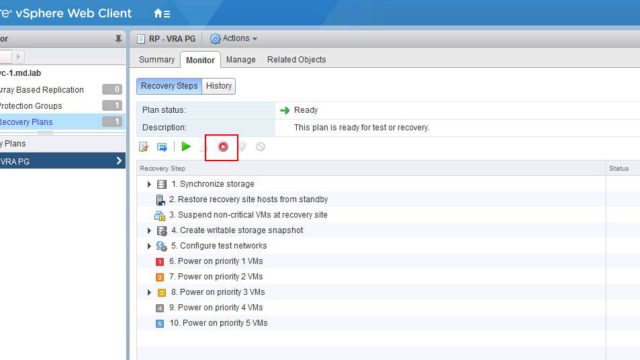Switch to the History view
This screenshot has height=360, width=640.
[219, 86]
